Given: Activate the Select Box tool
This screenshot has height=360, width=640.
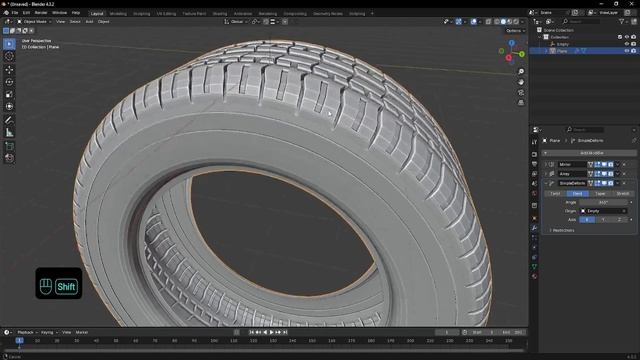Looking at the screenshot, I should (9, 44).
